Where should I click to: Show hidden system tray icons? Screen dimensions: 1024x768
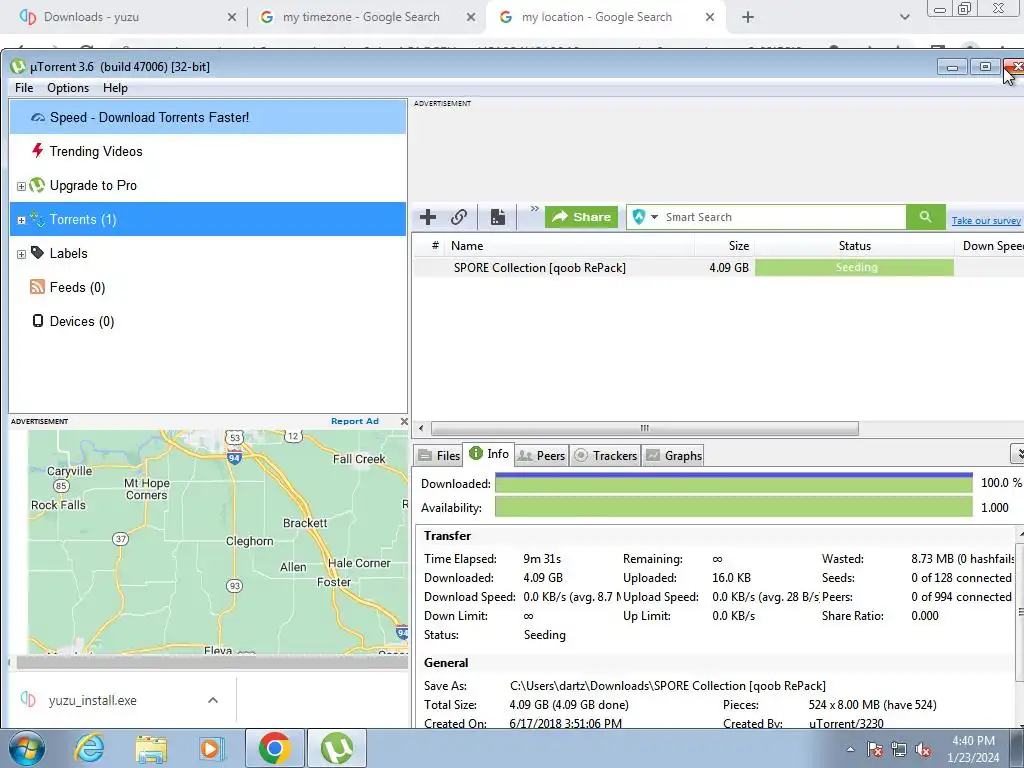click(x=850, y=750)
